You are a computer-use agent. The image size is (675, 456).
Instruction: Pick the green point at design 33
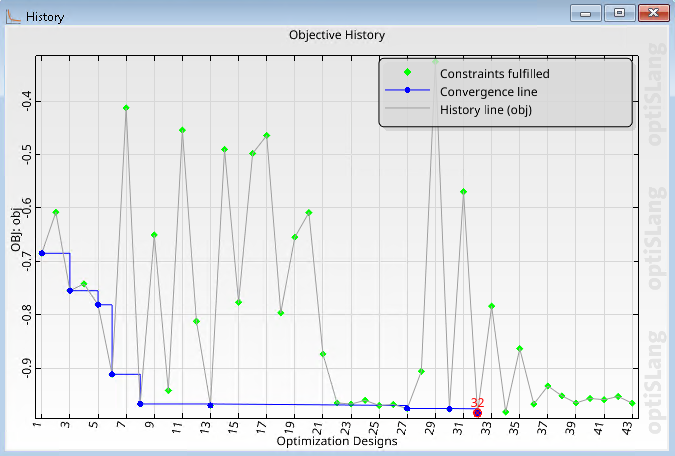492,306
